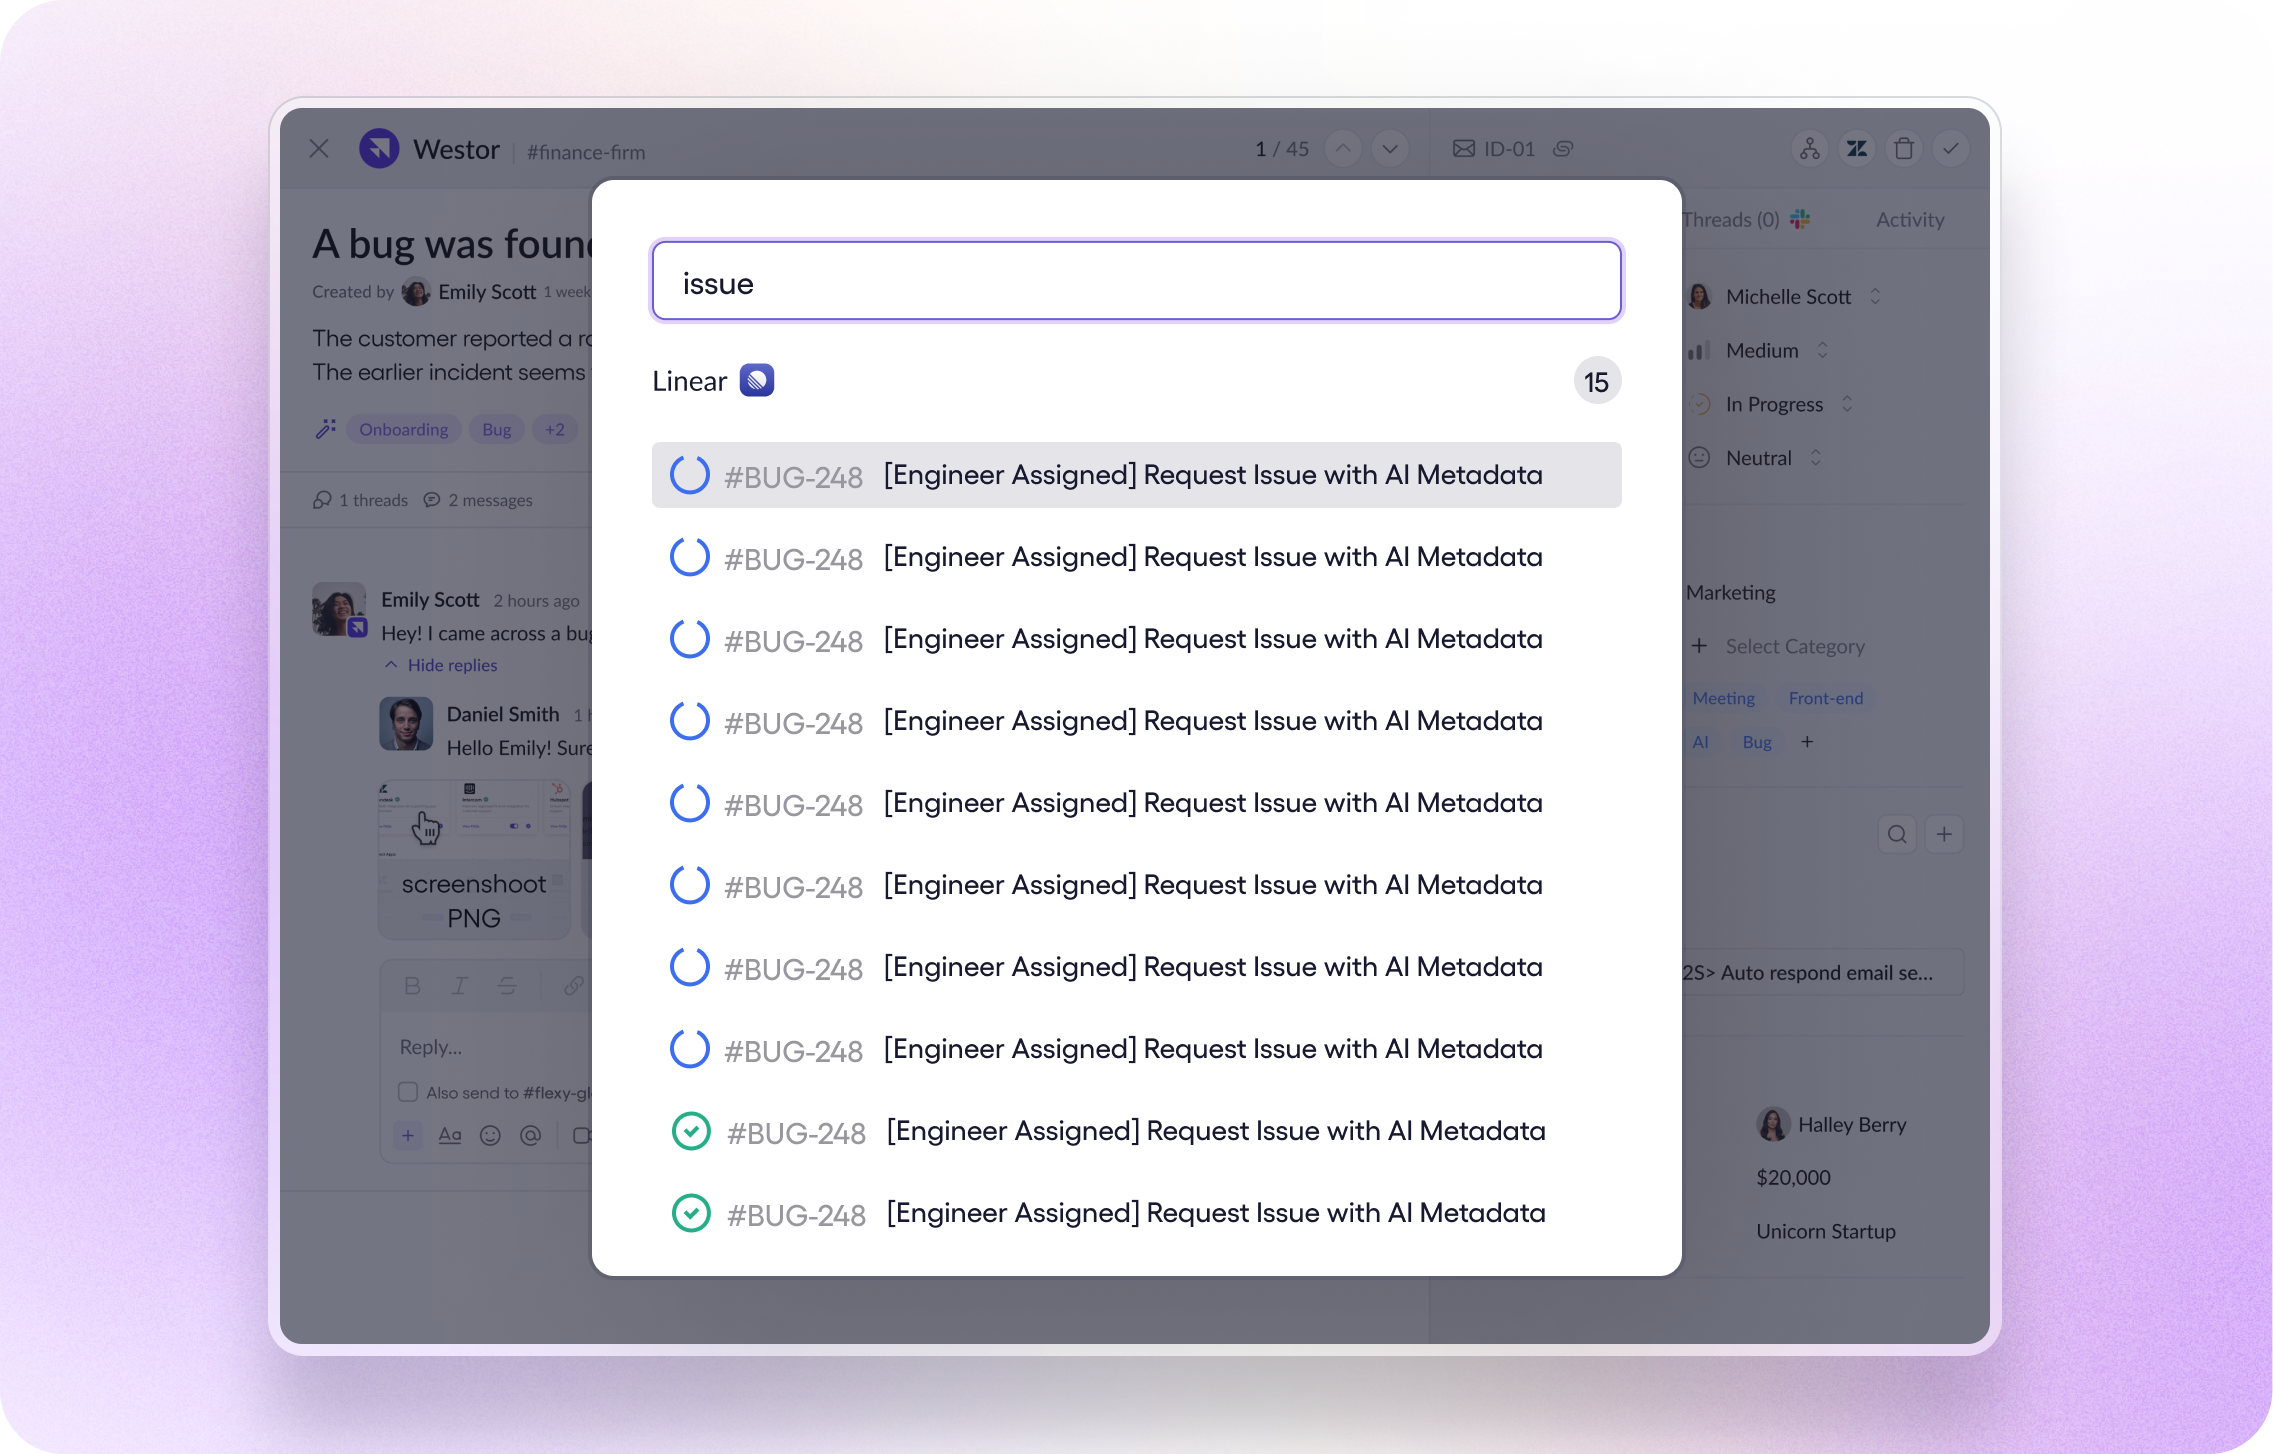The height and width of the screenshot is (1454, 2273).
Task: Click the @ mention icon
Action: pos(530,1135)
